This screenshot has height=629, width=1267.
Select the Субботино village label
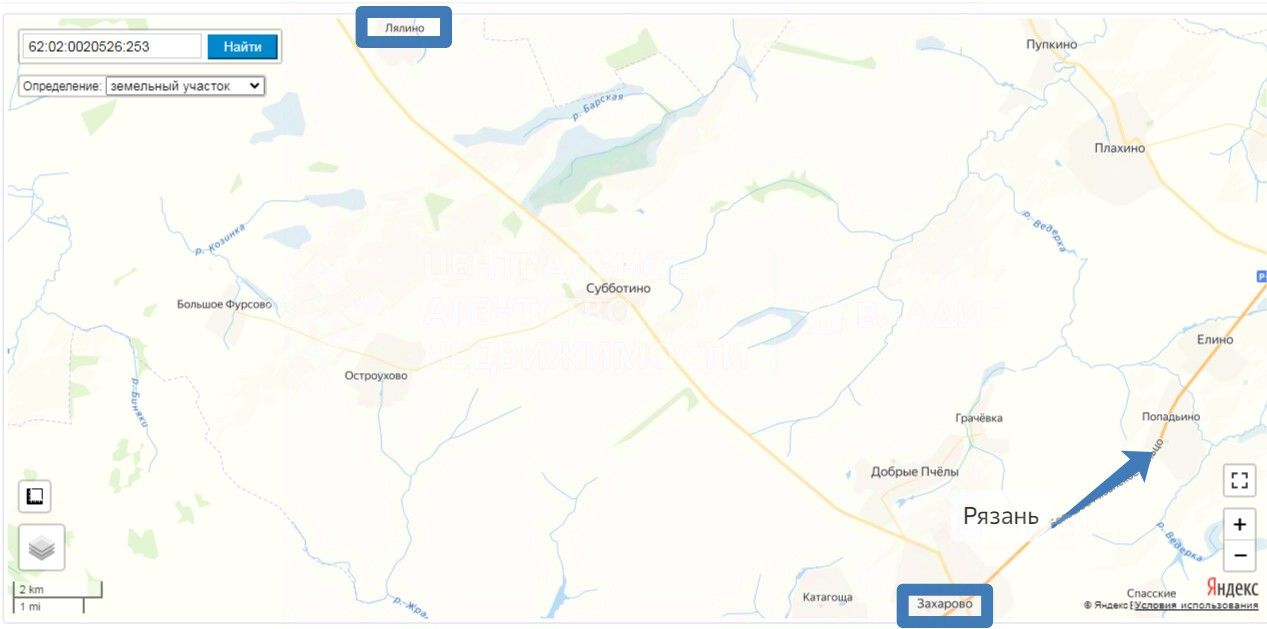(618, 288)
